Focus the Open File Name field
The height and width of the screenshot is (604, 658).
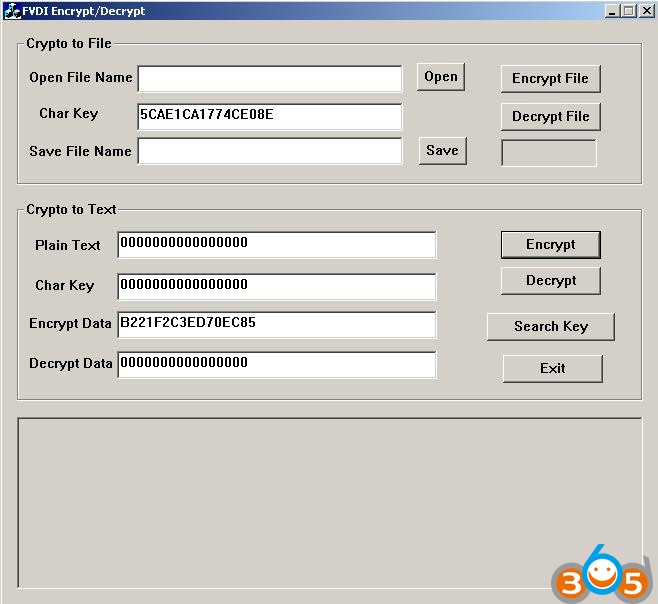270,78
